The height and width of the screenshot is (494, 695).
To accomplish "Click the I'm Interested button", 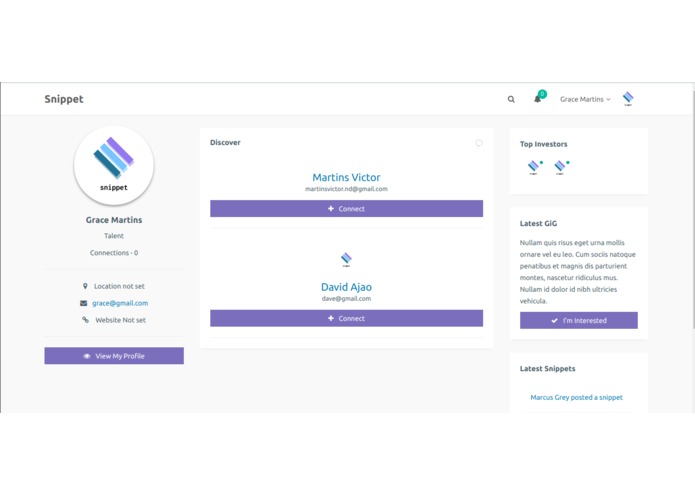I will point(578,320).
